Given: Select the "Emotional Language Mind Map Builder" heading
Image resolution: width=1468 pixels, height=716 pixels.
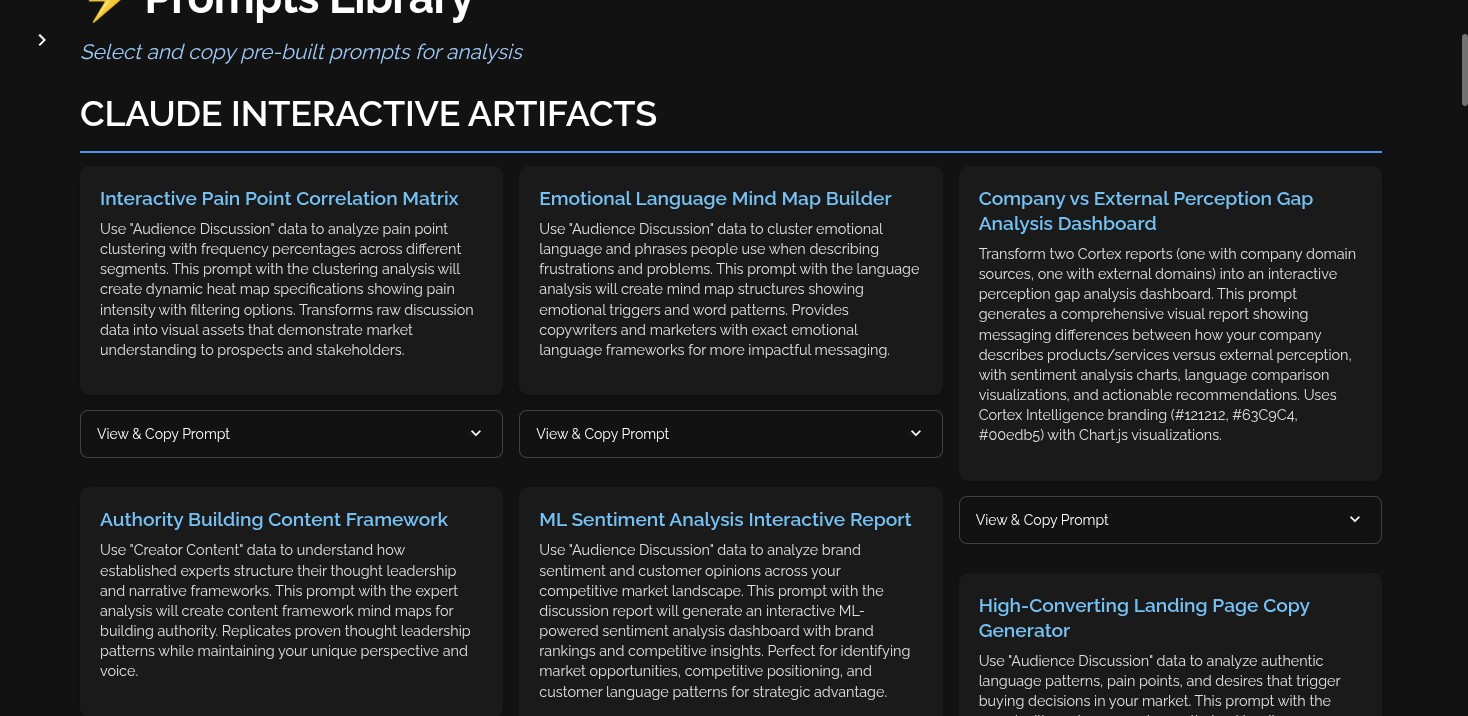Looking at the screenshot, I should (x=715, y=198).
